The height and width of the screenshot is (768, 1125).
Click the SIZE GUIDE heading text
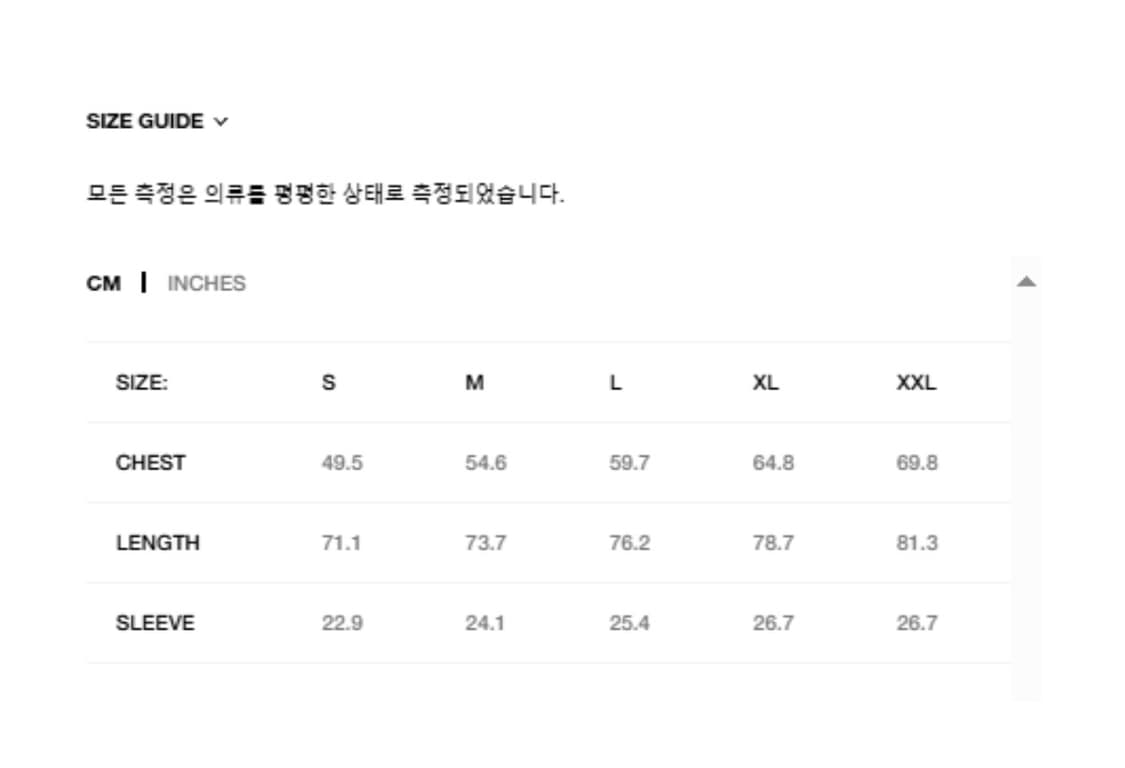tap(144, 122)
